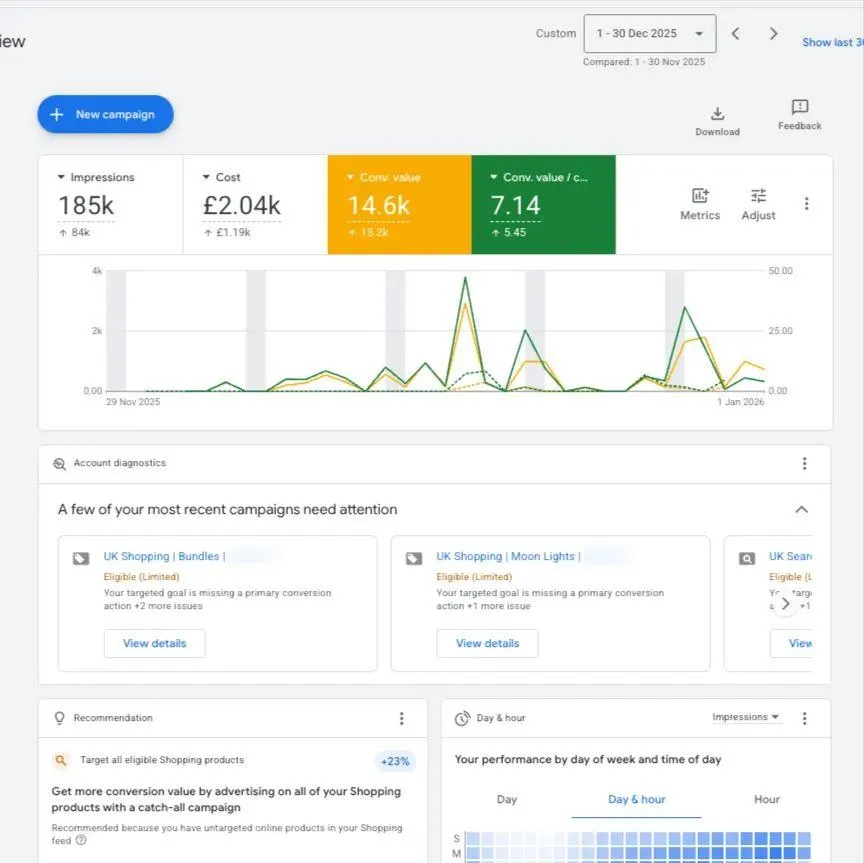This screenshot has height=863, width=864.
Task: Click the +23% recommendation badge
Action: click(395, 761)
